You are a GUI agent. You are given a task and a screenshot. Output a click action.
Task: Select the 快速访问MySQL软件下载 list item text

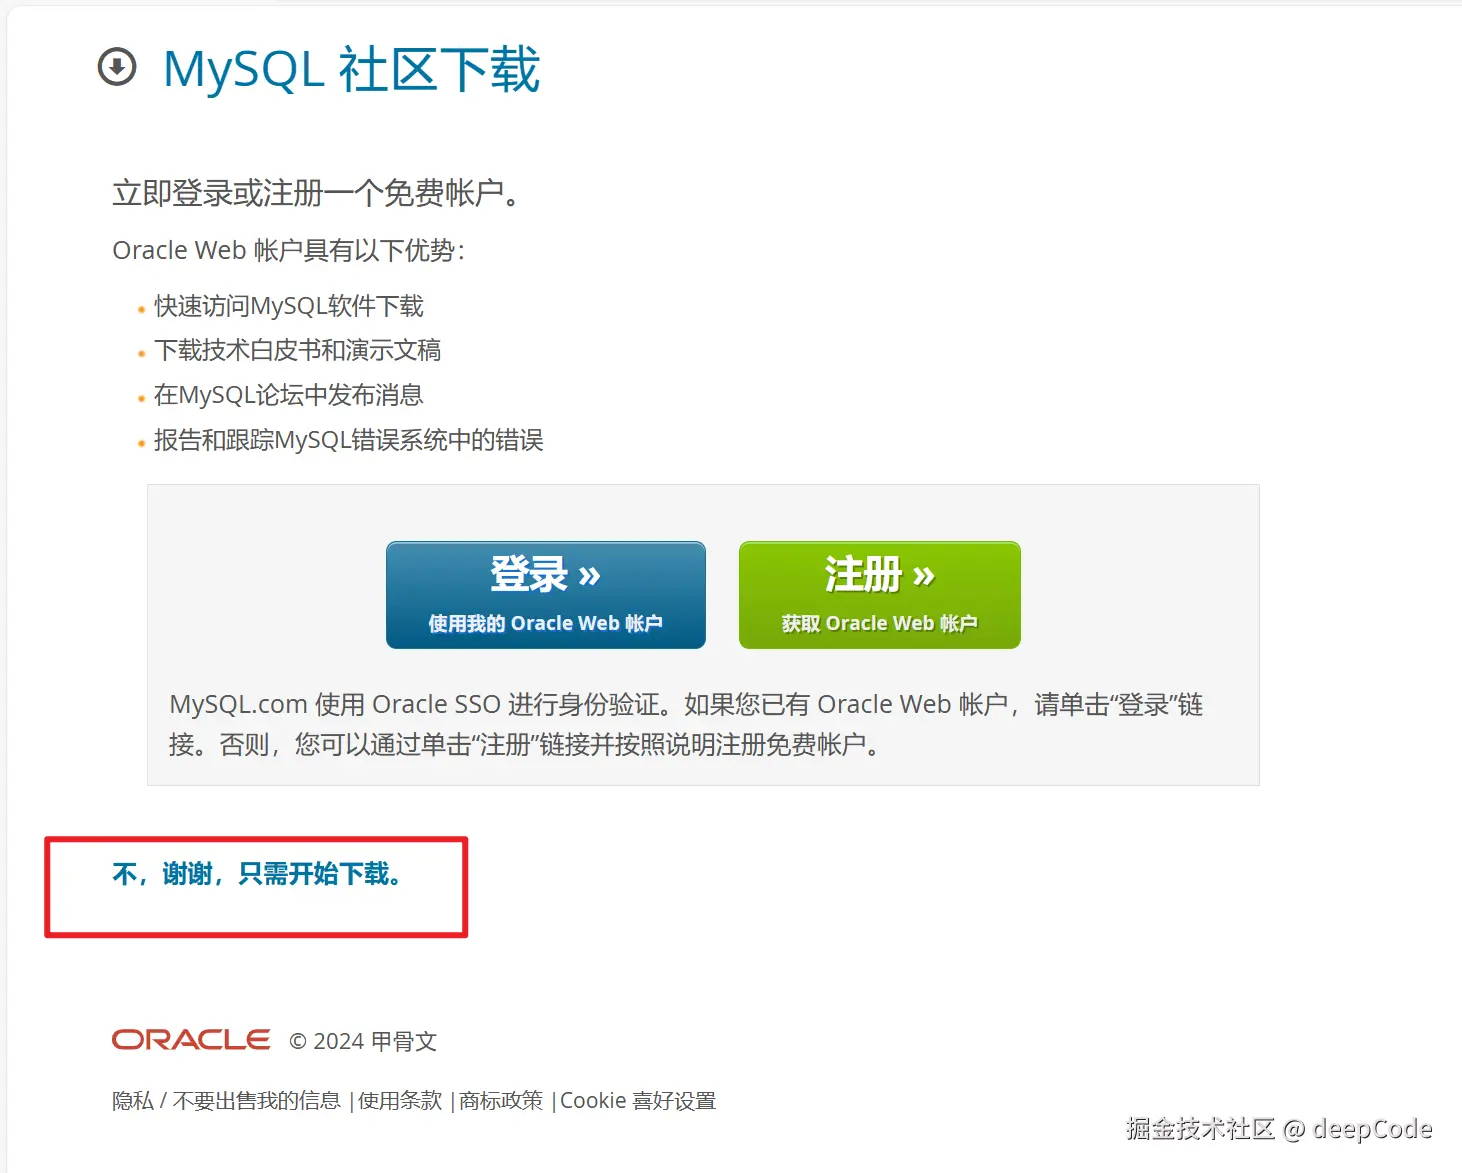[x=289, y=306]
